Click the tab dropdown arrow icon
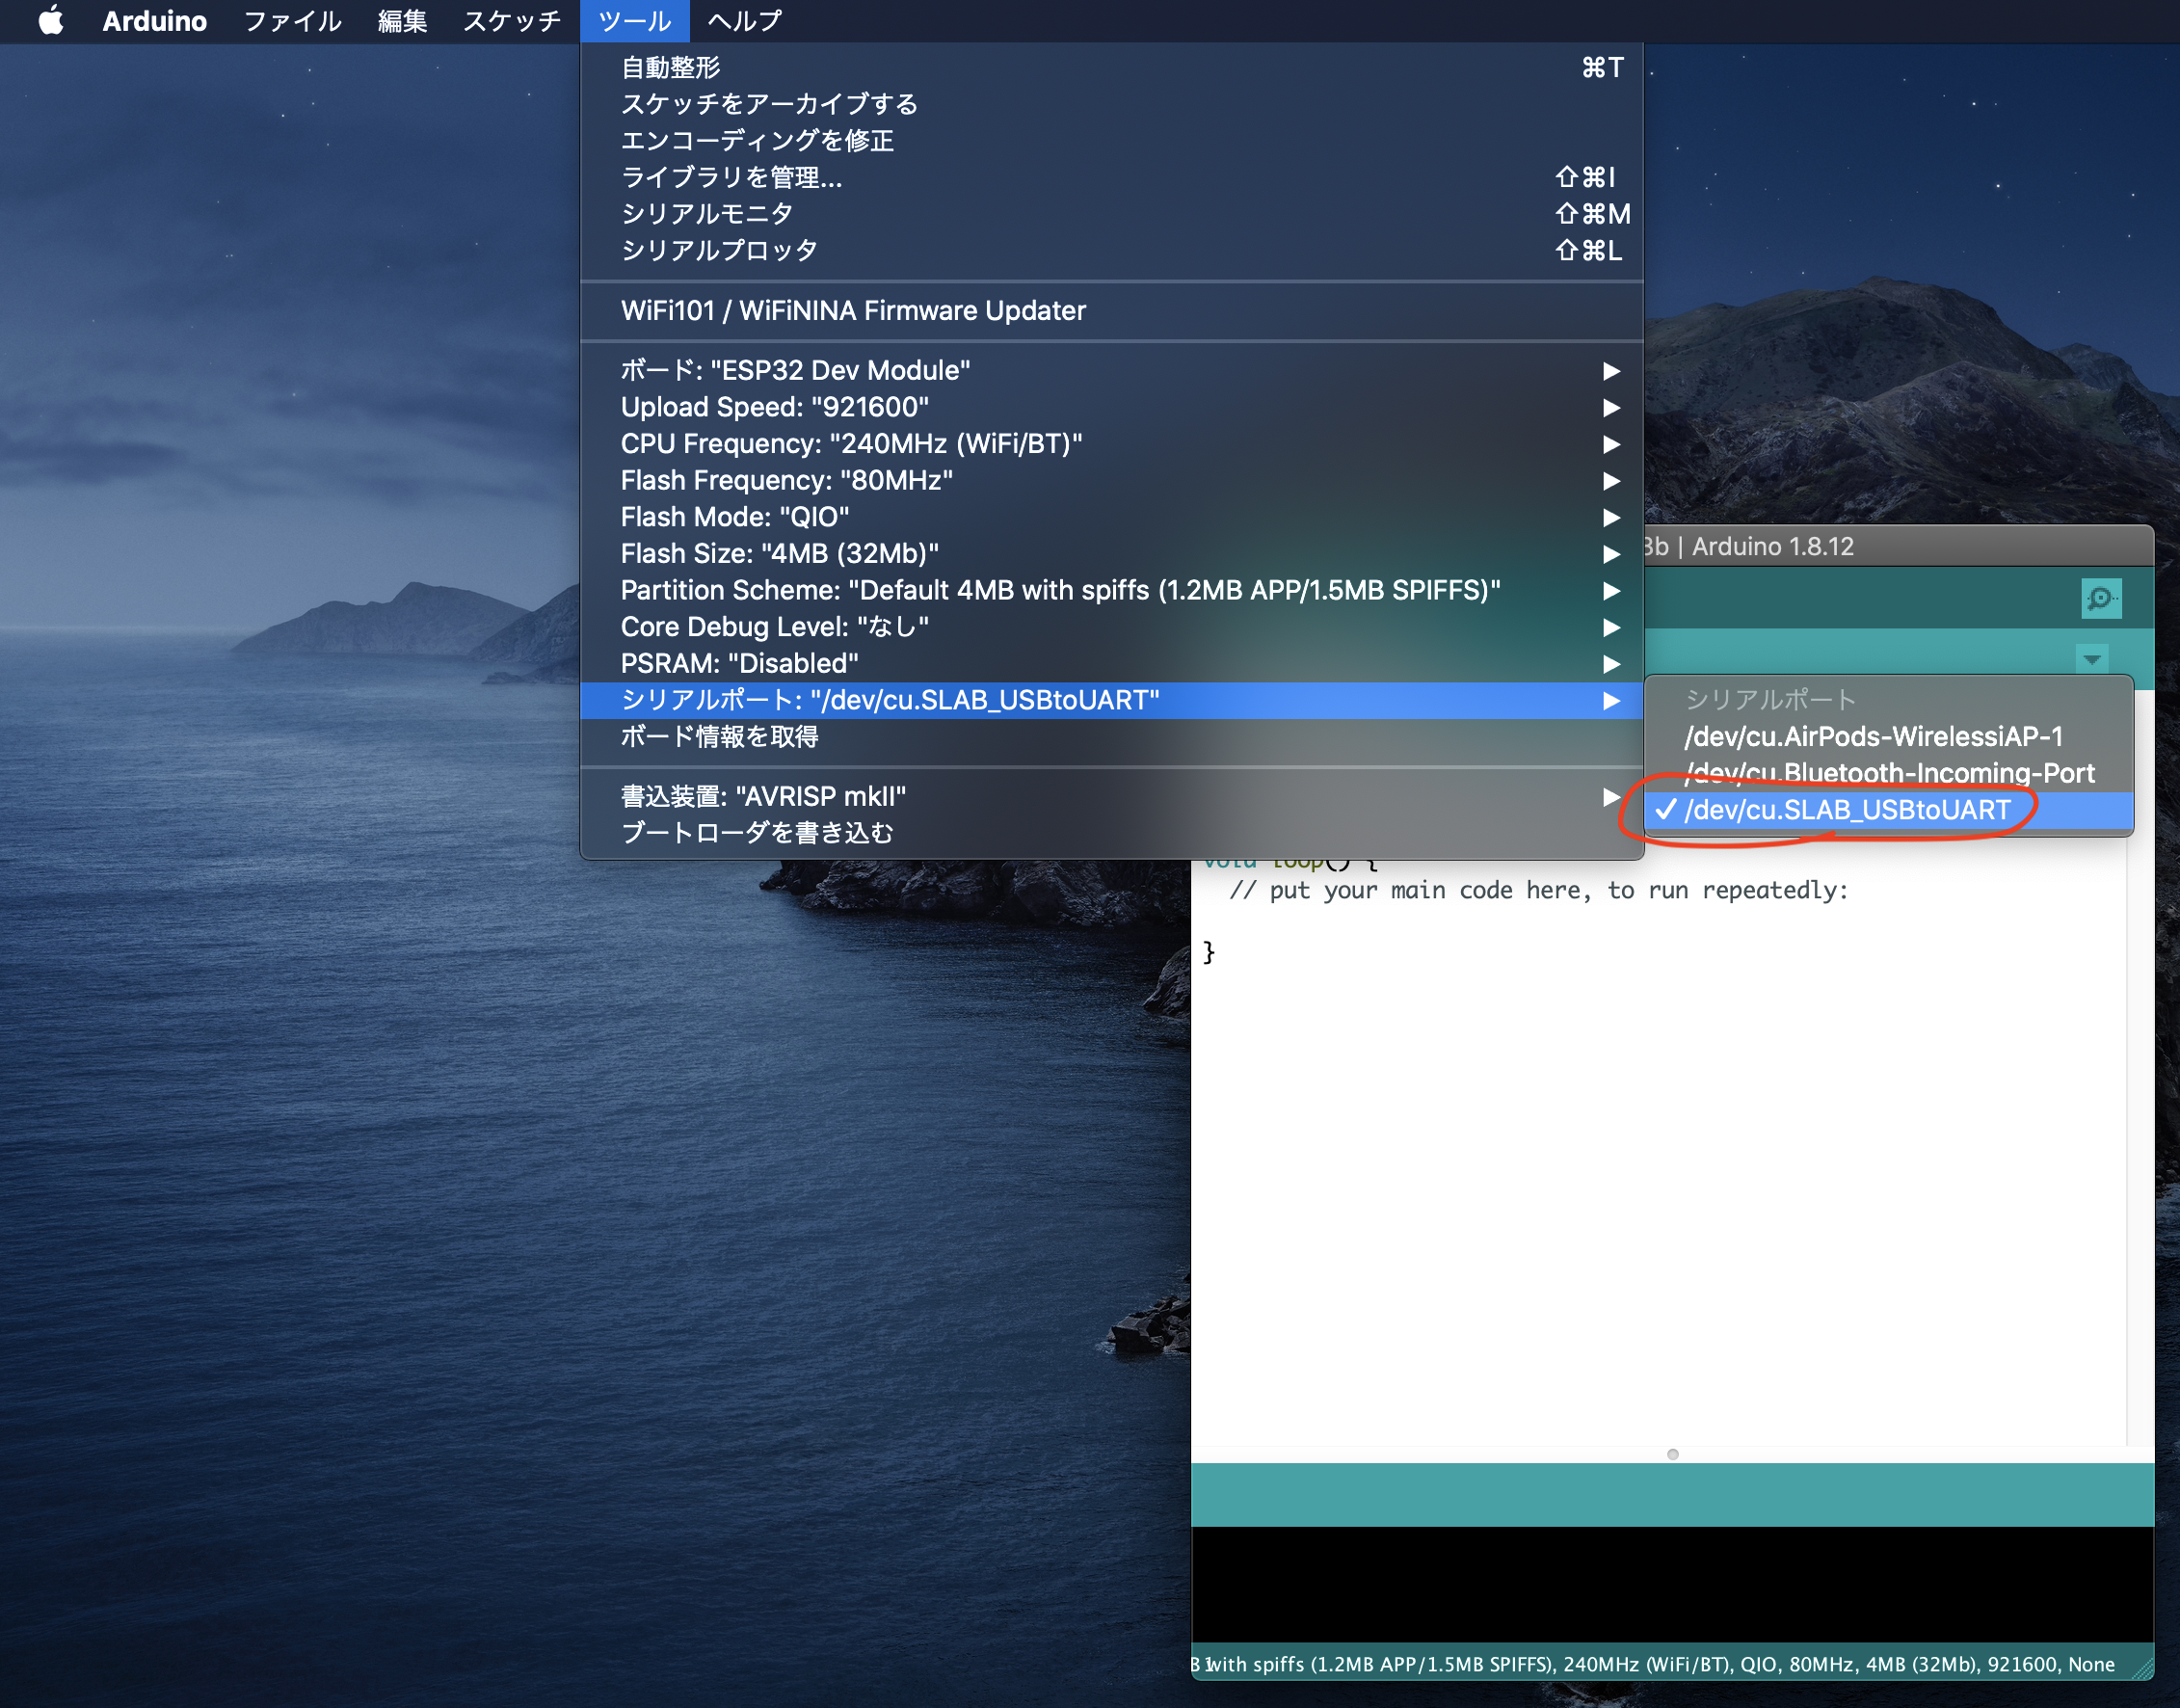This screenshot has height=1708, width=2180. pos(2091,659)
